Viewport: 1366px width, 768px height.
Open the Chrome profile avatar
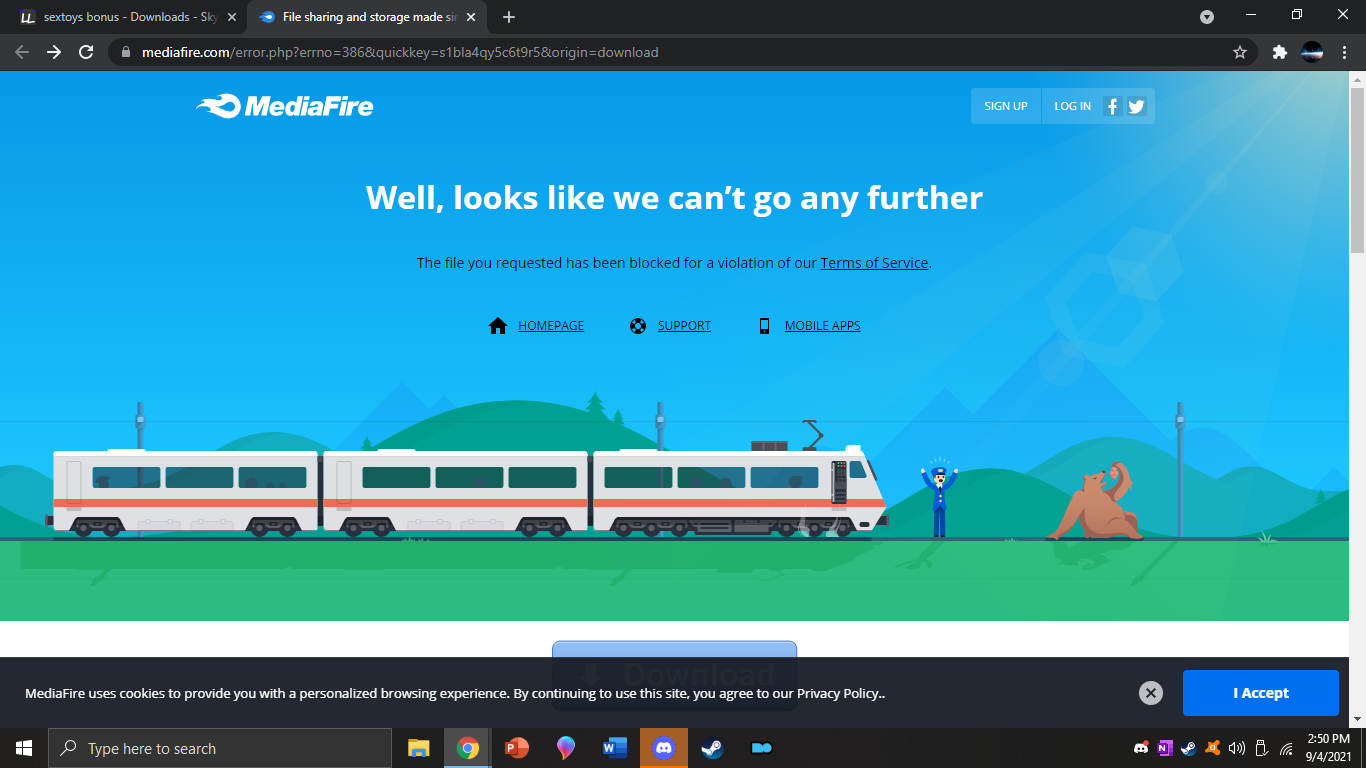1312,52
